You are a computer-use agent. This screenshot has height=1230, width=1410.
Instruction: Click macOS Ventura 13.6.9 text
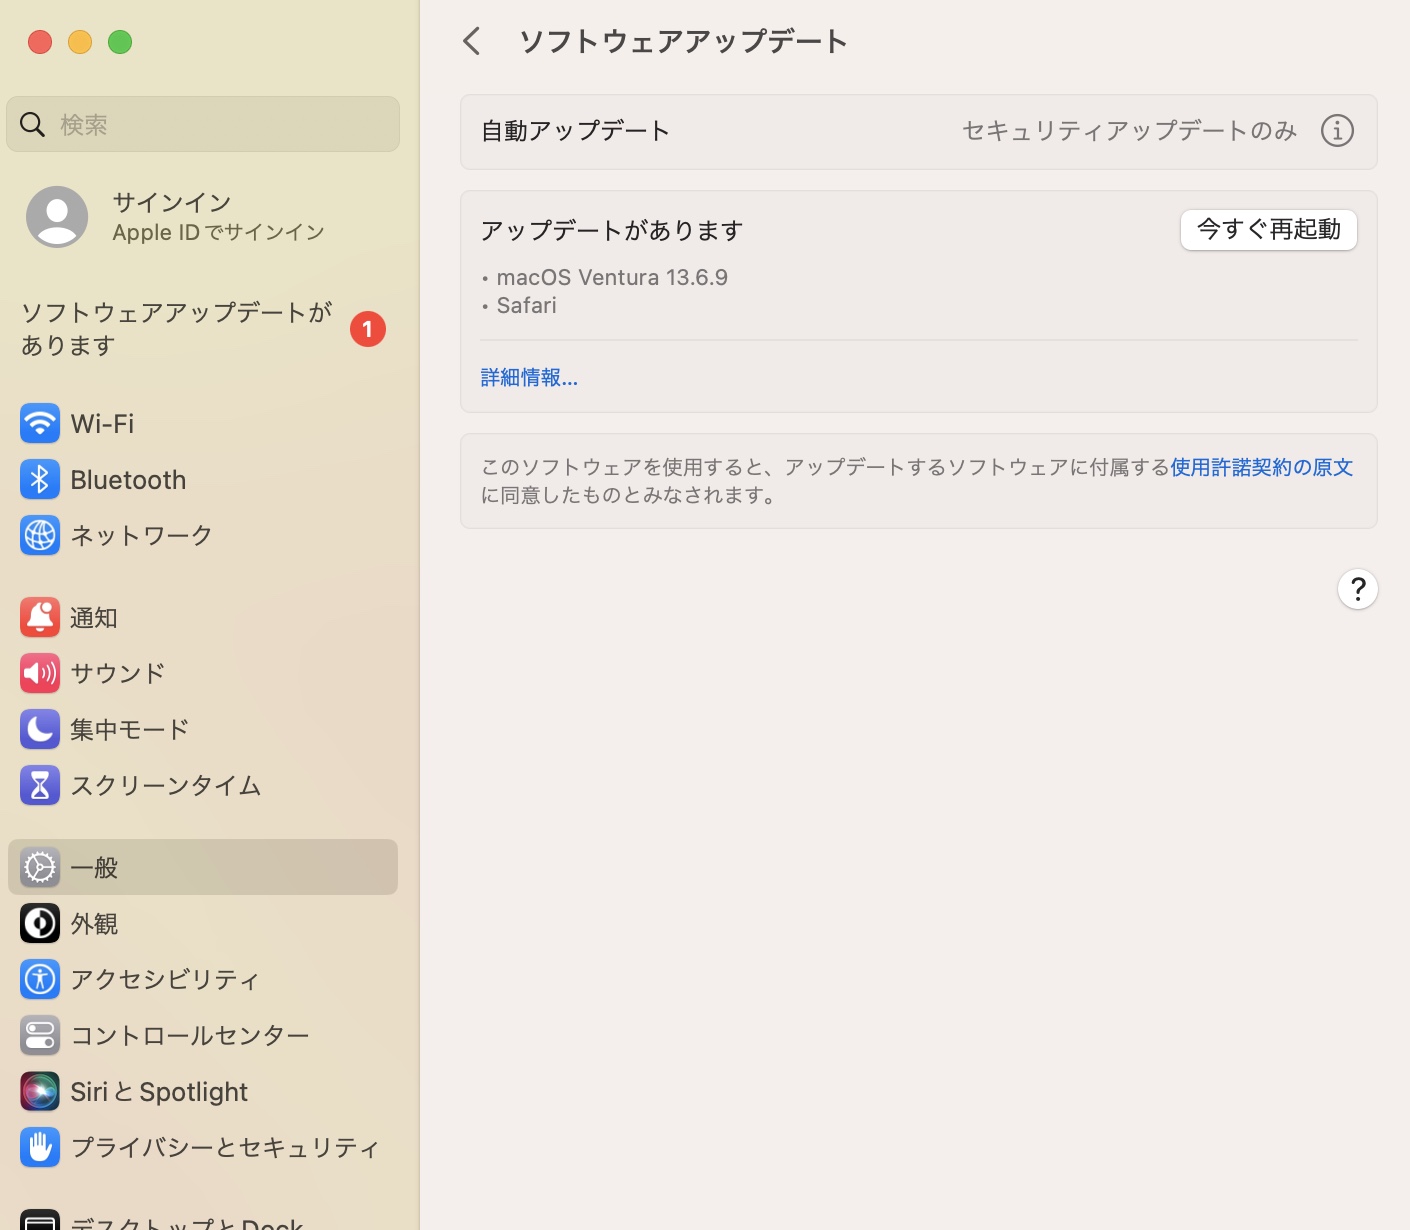(612, 277)
